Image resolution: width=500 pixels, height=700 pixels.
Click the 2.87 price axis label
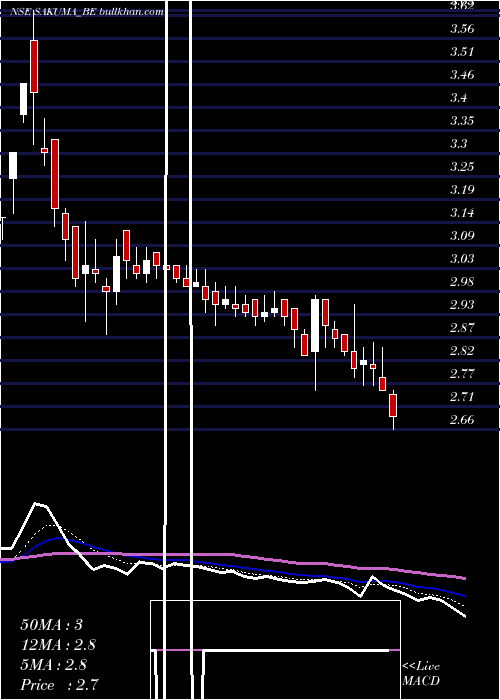462,328
